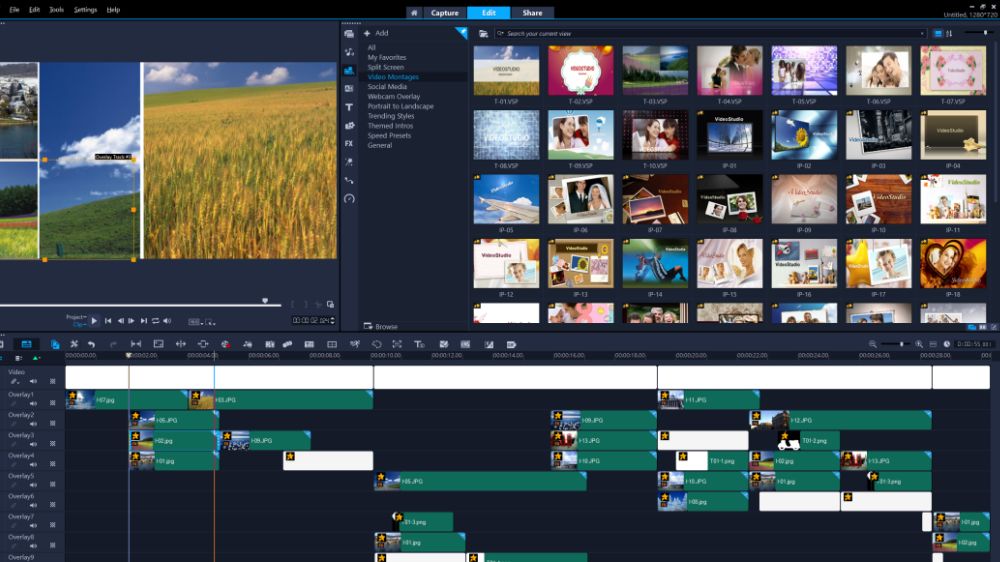Select the Social Media category
This screenshot has height=562, width=1000.
(386, 87)
